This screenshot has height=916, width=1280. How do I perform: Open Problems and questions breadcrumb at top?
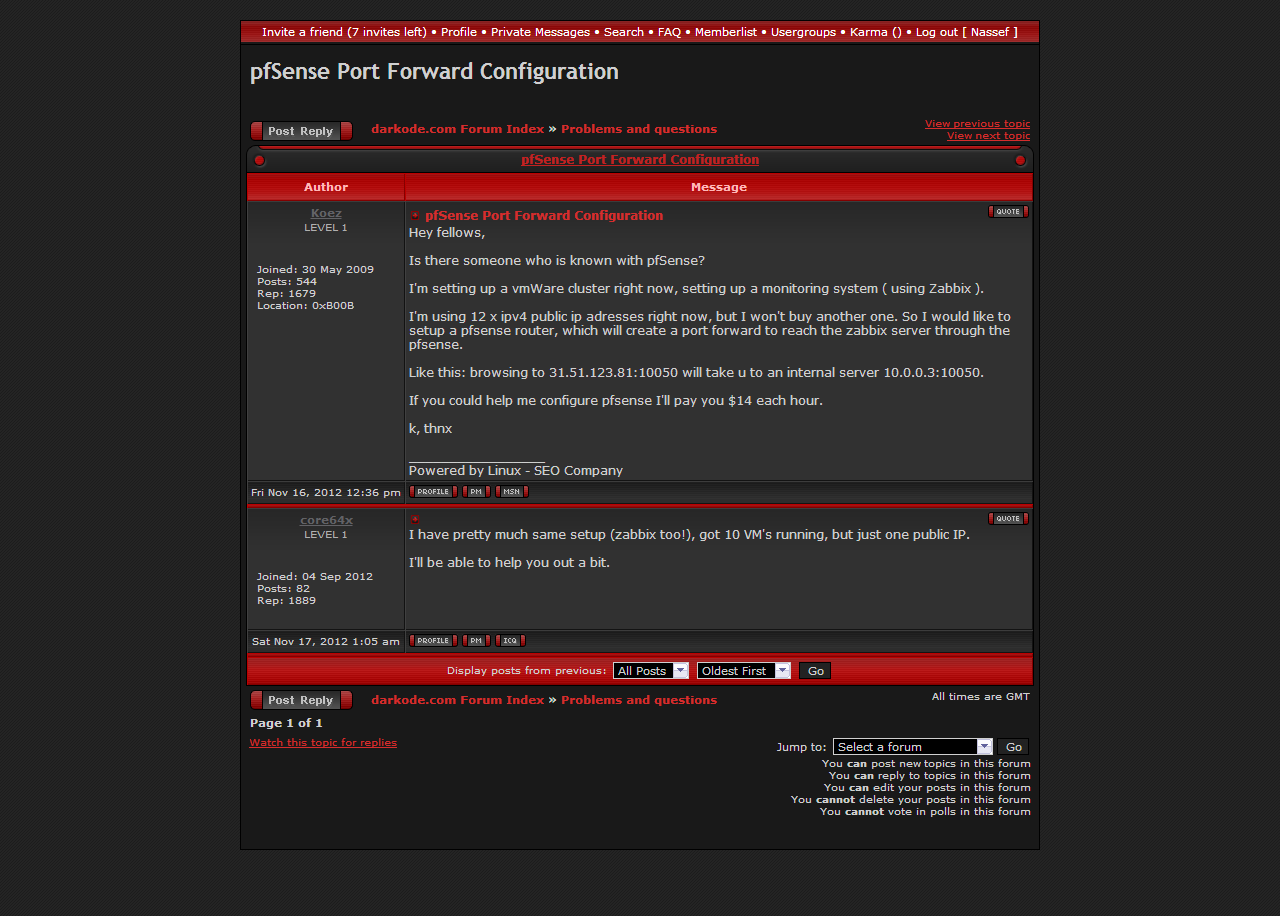coord(639,129)
